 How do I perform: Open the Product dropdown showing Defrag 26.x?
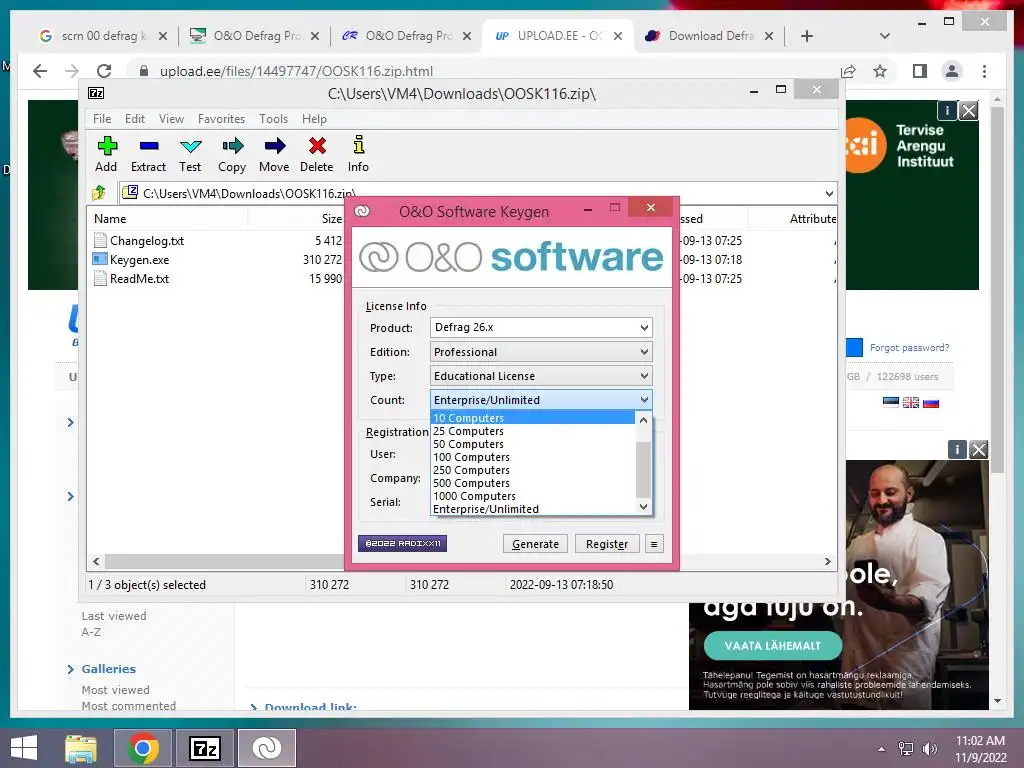tap(541, 327)
